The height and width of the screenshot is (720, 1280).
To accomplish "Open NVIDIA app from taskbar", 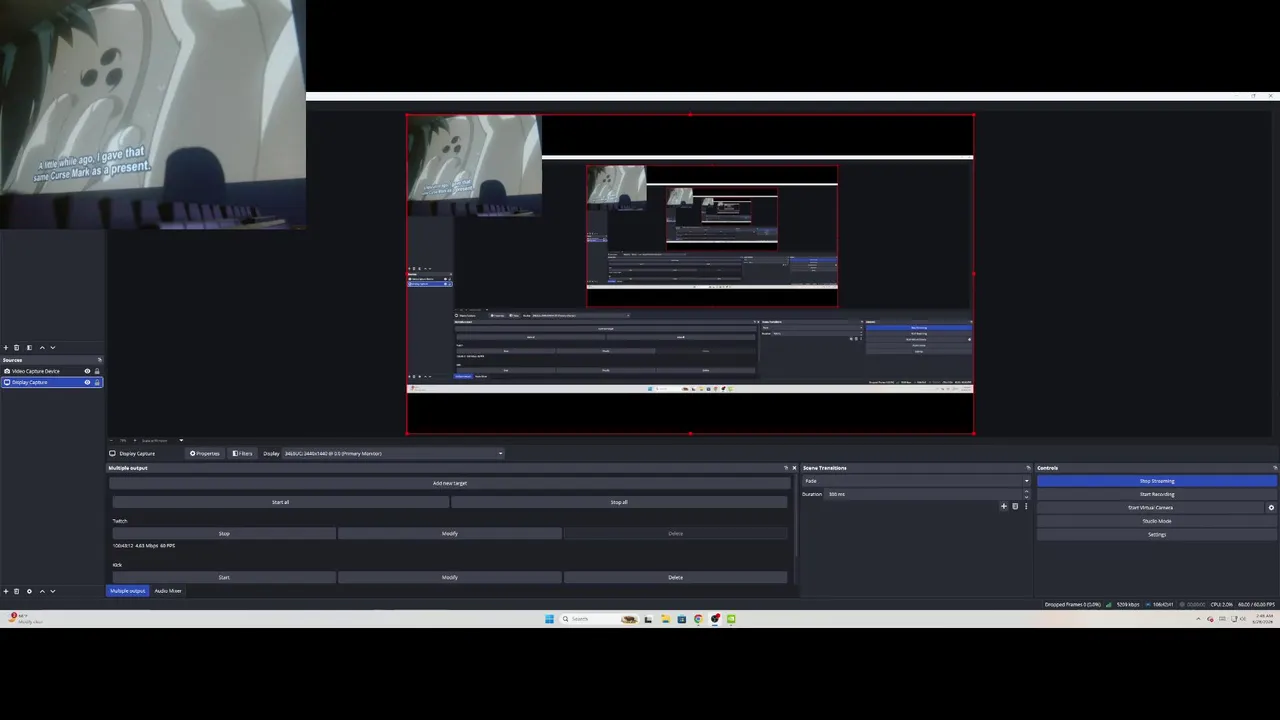I will (x=731, y=619).
